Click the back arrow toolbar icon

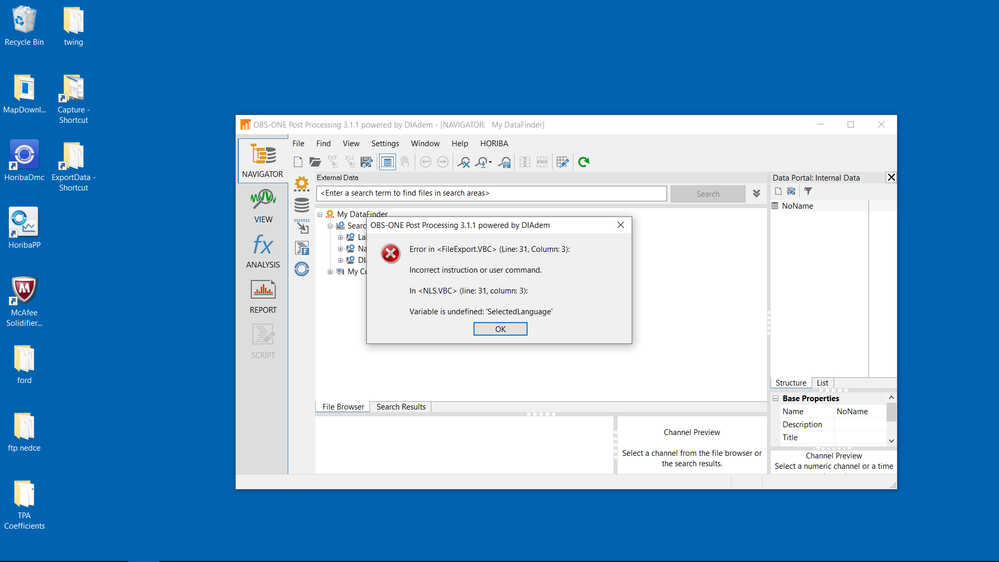coord(426,162)
